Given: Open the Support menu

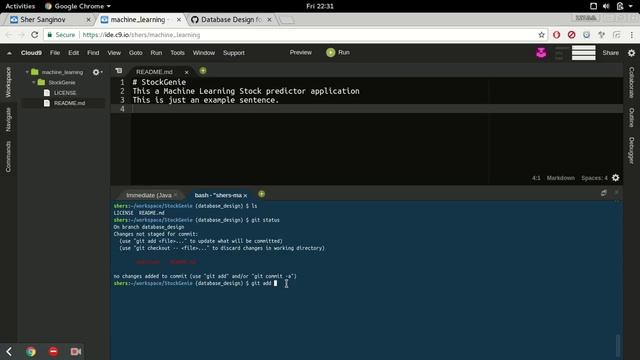Looking at the screenshot, I should pyautogui.click(x=234, y=53).
